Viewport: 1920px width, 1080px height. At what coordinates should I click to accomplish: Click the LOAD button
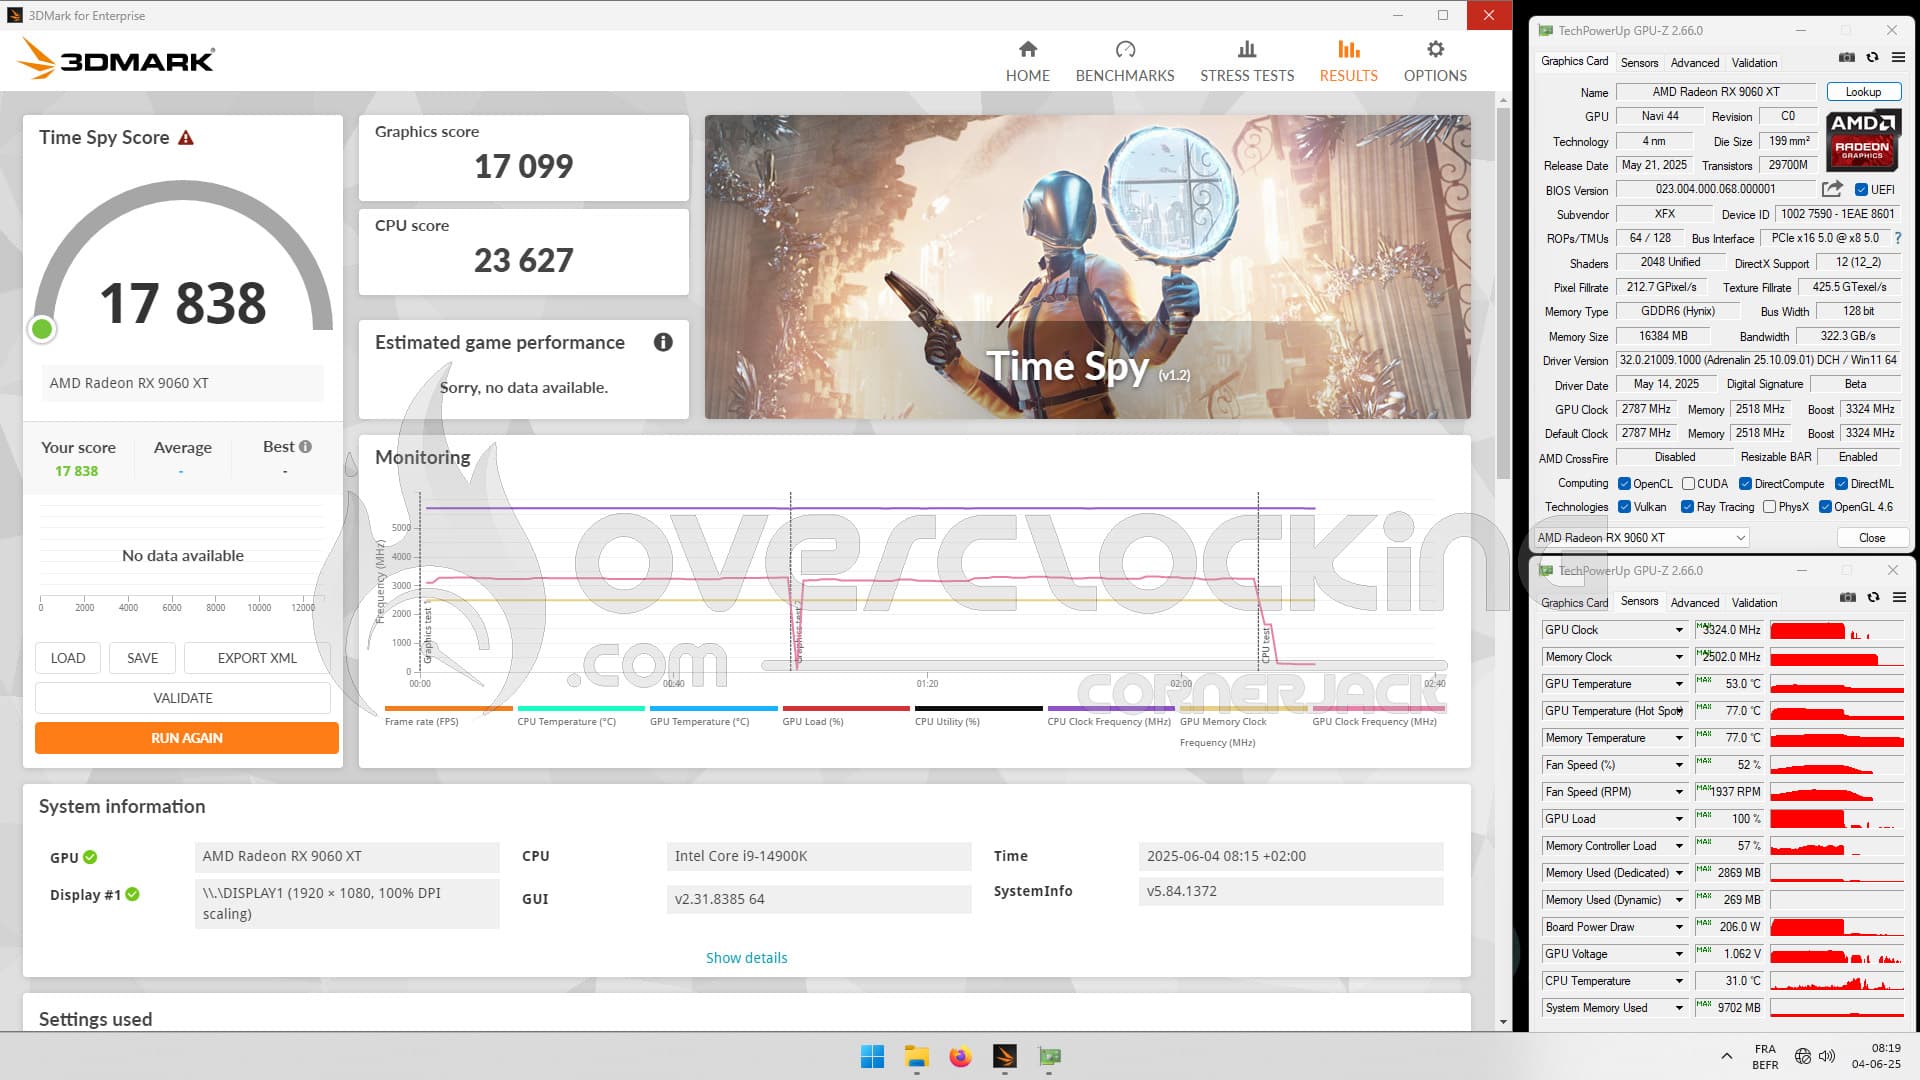pos(68,658)
